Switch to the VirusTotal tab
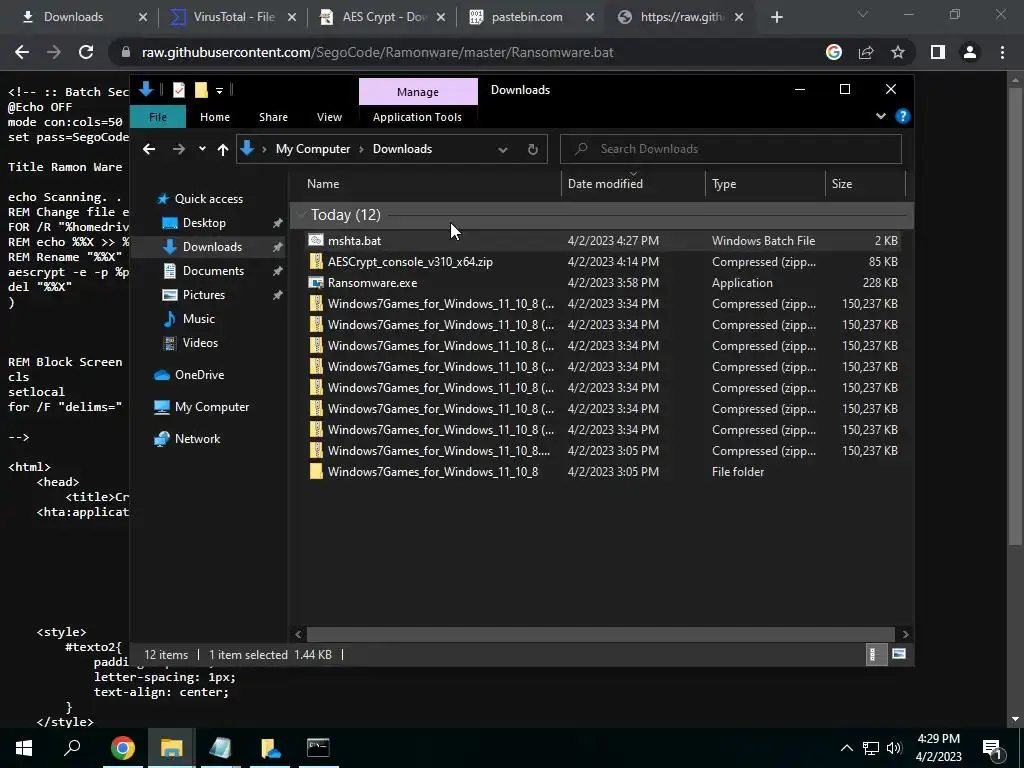The image size is (1024, 768). [x=232, y=17]
